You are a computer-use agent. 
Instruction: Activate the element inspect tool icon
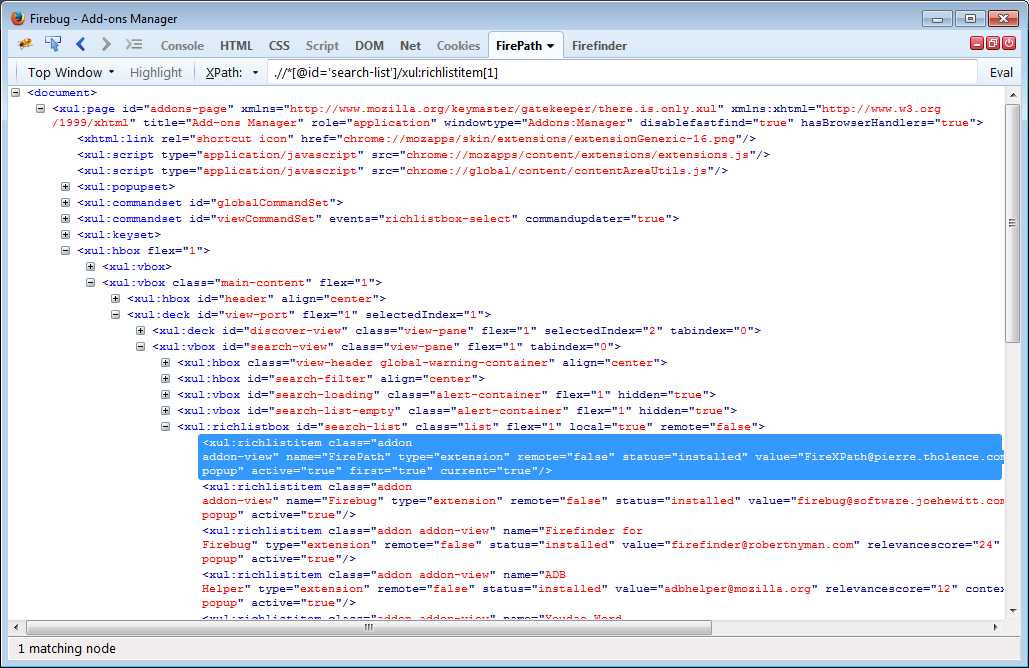click(53, 45)
